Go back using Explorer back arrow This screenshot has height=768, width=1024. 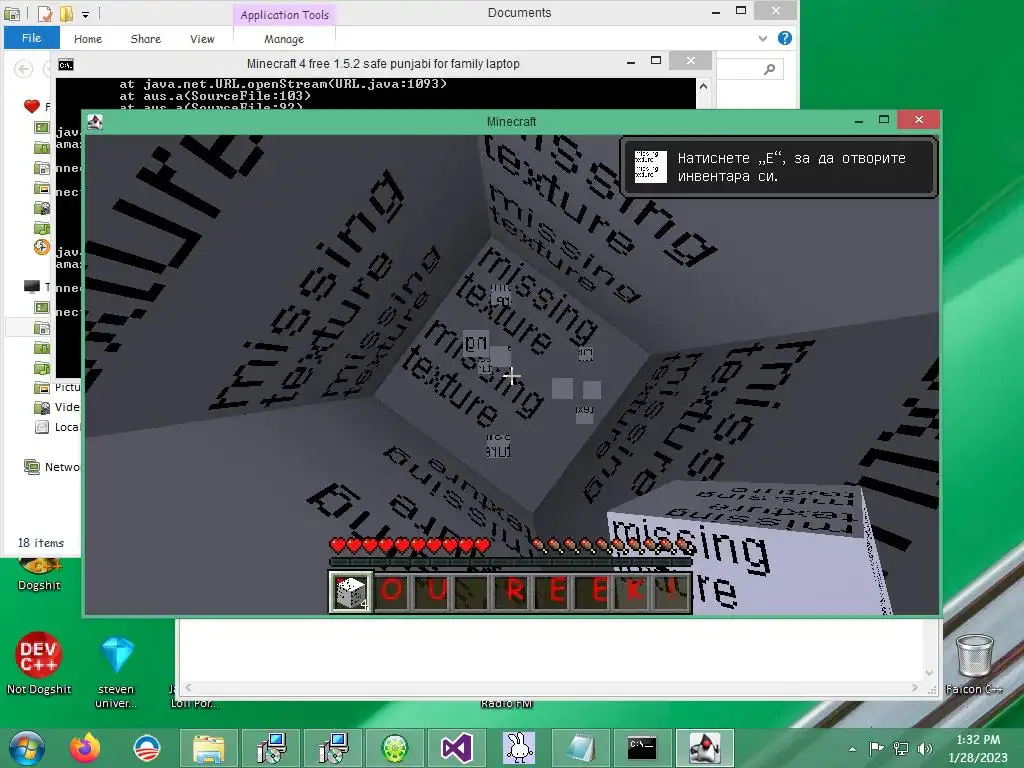click(24, 69)
